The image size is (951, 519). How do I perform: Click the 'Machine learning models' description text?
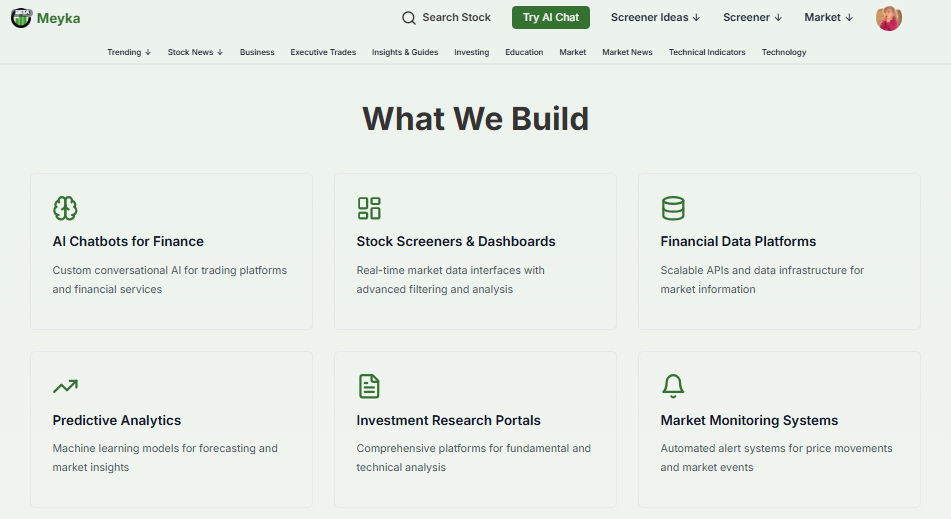[165, 458]
